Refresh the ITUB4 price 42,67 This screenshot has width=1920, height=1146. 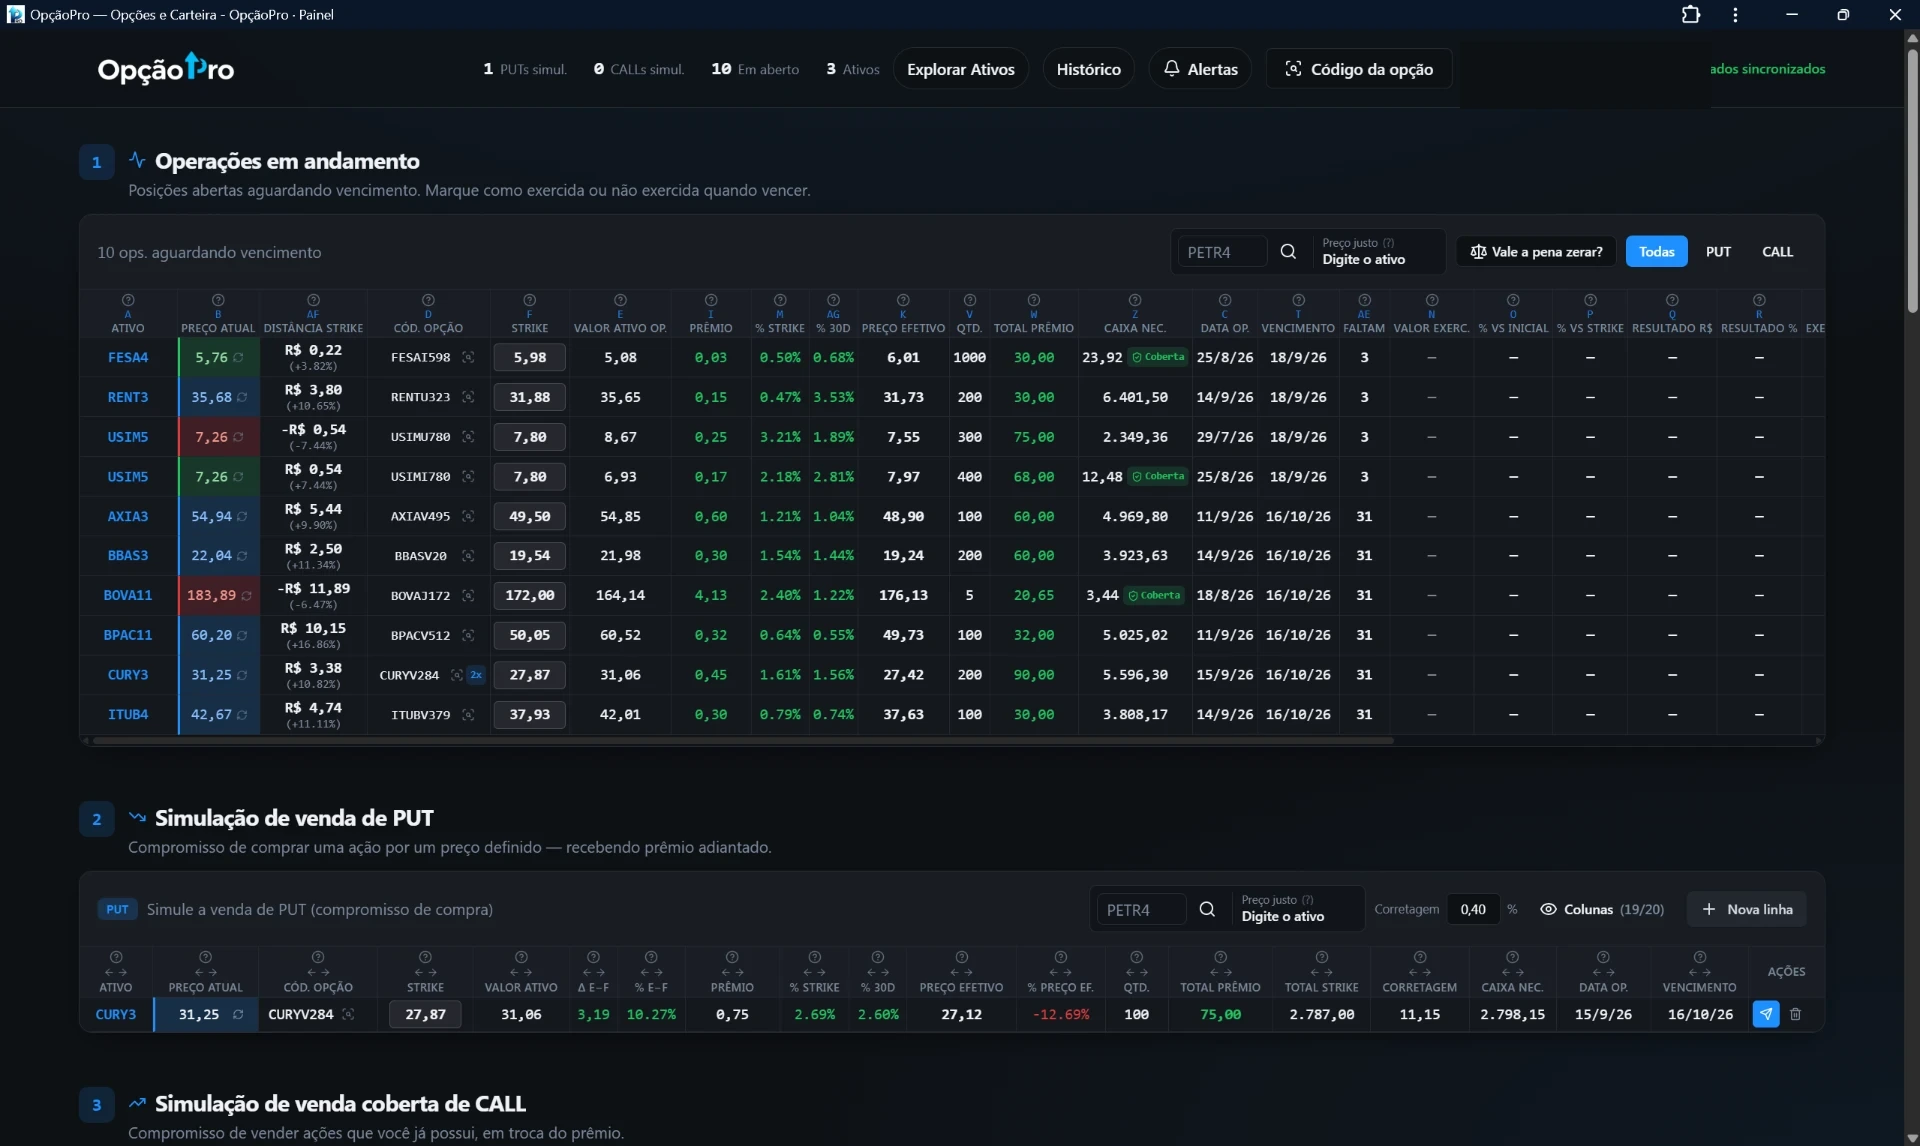click(242, 715)
